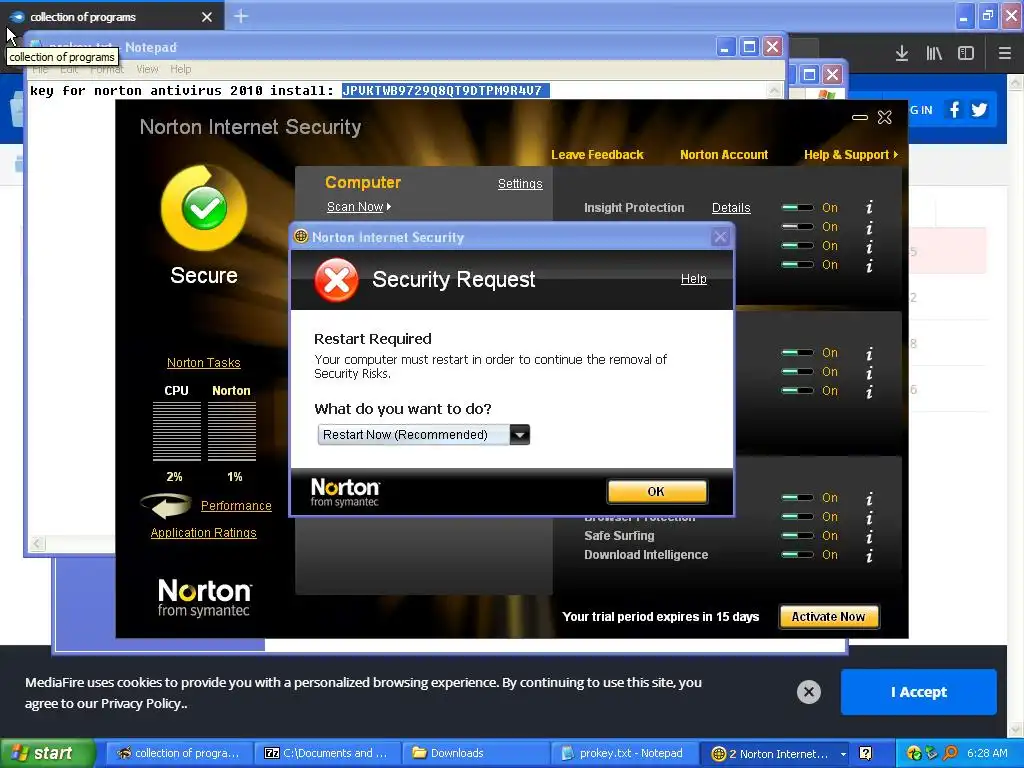Screen dimensions: 1024x768
Task: Expand the Help & Support menu
Action: tap(851, 155)
